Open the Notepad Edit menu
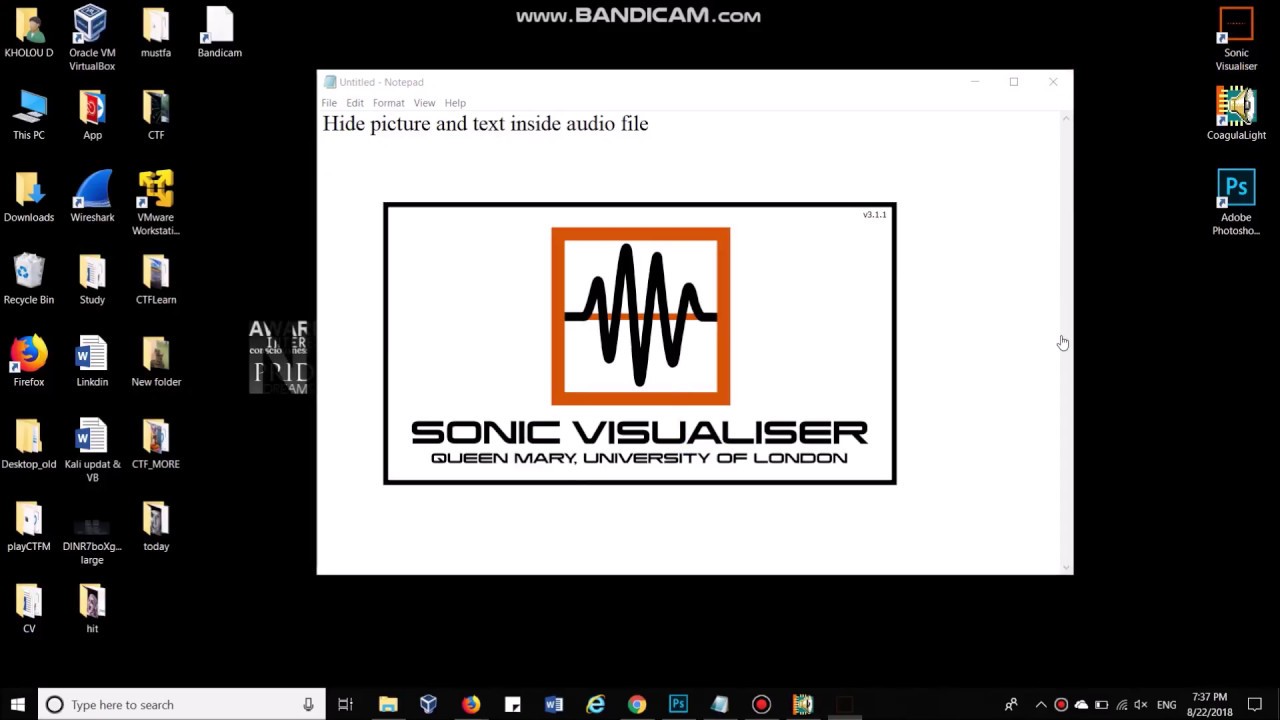The image size is (1280, 720). coord(355,103)
